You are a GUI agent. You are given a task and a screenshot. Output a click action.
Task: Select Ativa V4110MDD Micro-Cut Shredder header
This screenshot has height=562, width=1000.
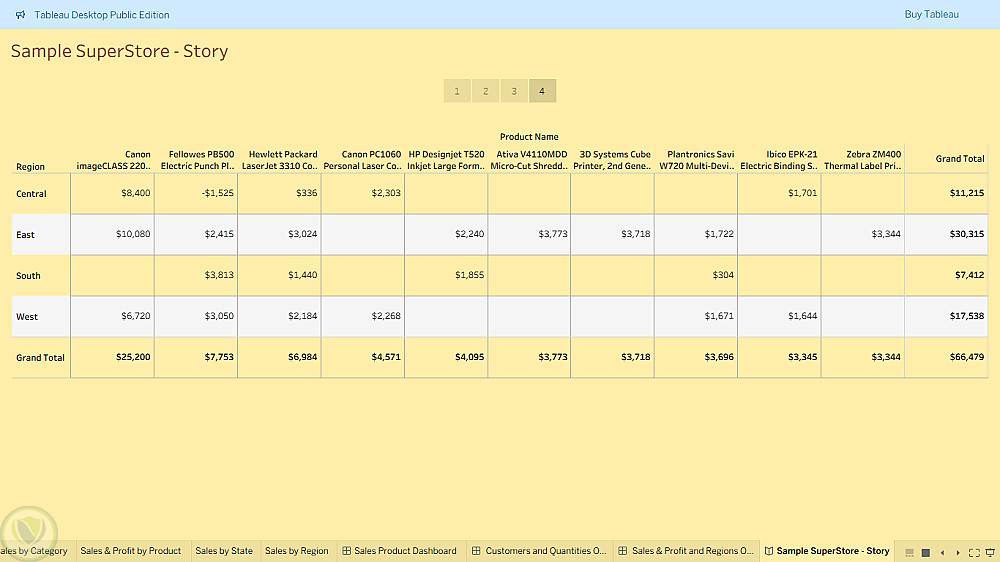coord(529,159)
